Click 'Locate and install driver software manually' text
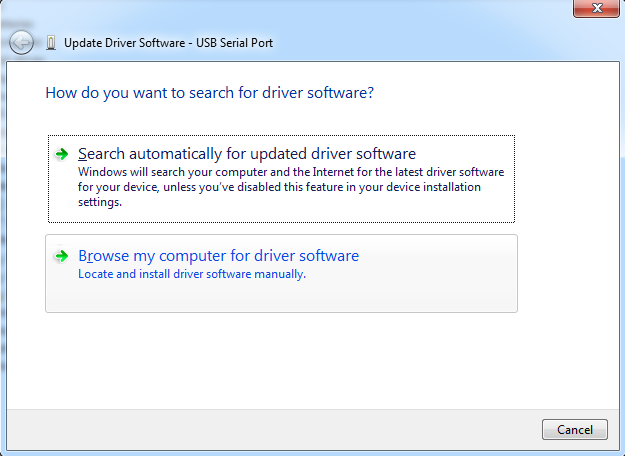 pyautogui.click(x=192, y=274)
